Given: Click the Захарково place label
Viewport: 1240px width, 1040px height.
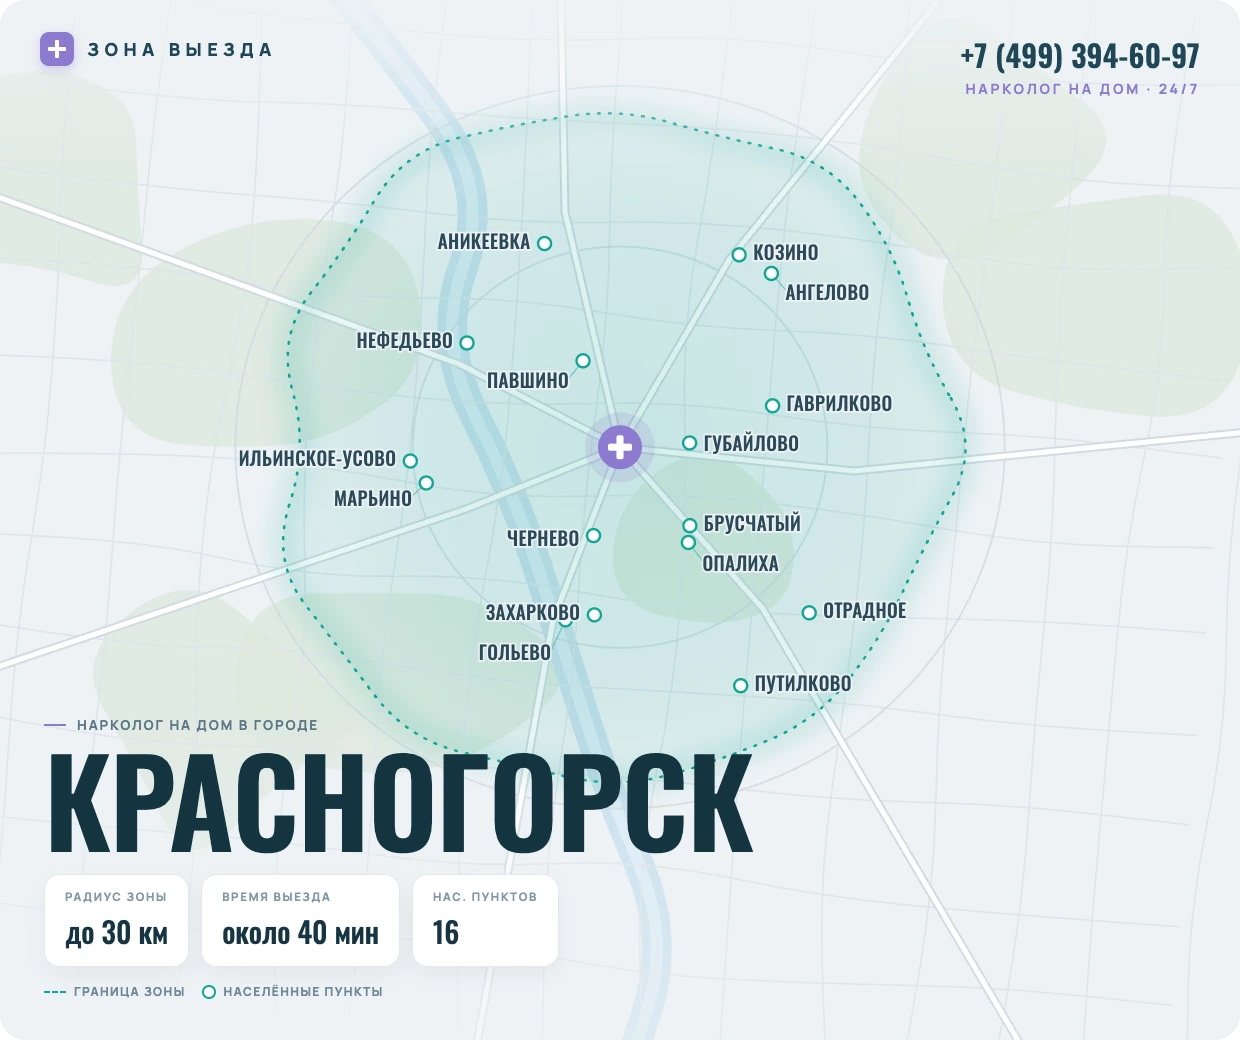Looking at the screenshot, I should (x=532, y=612).
